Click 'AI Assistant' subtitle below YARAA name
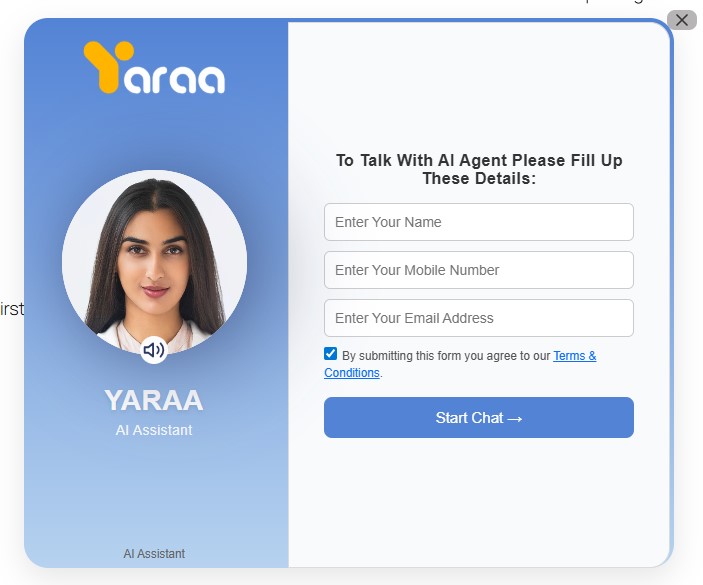 tap(154, 430)
